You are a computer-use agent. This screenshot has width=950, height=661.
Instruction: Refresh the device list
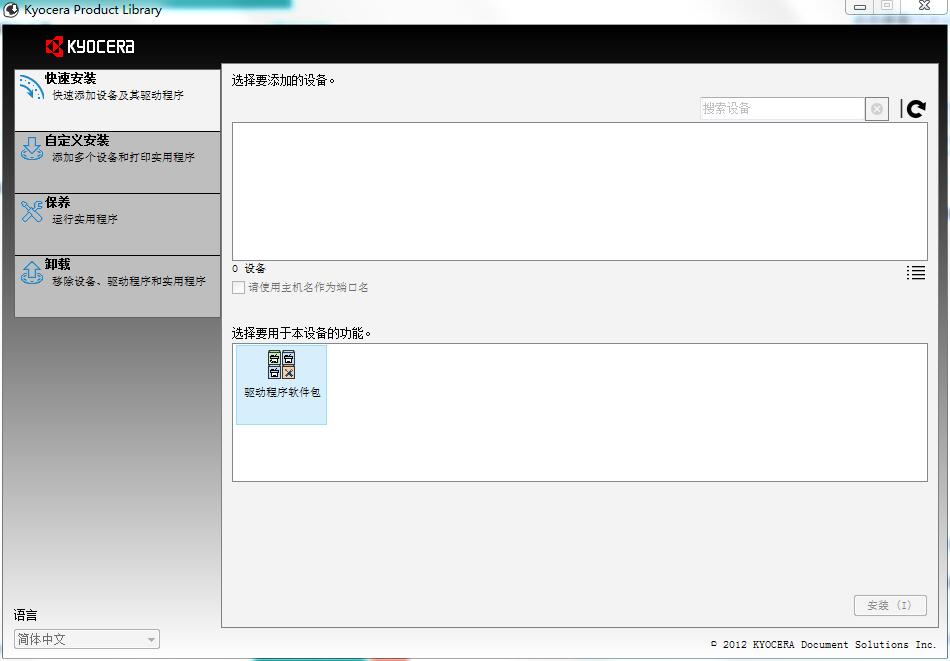click(916, 109)
